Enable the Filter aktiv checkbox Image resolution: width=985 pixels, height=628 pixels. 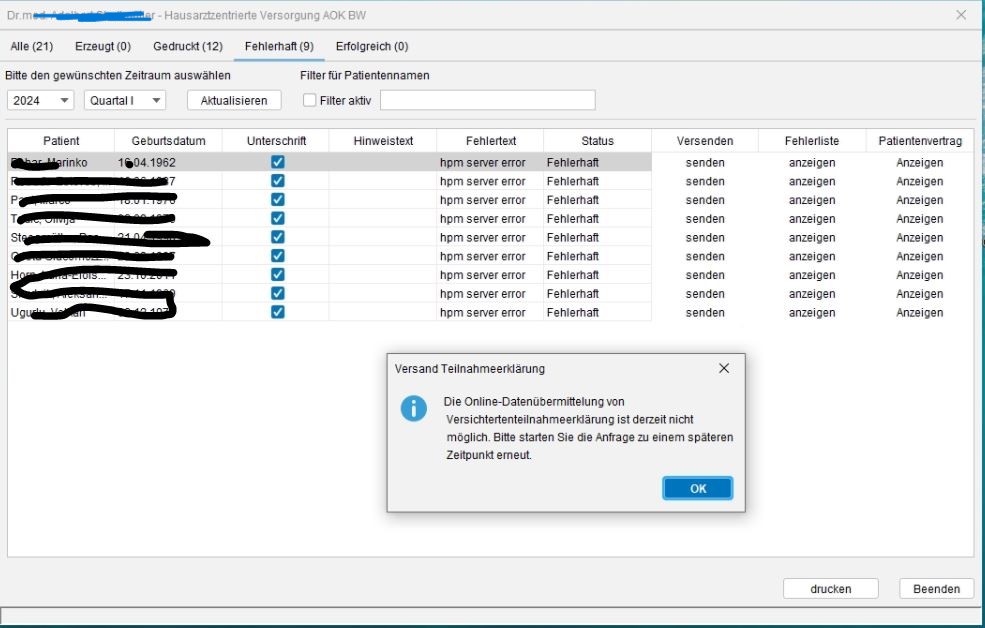coord(310,100)
